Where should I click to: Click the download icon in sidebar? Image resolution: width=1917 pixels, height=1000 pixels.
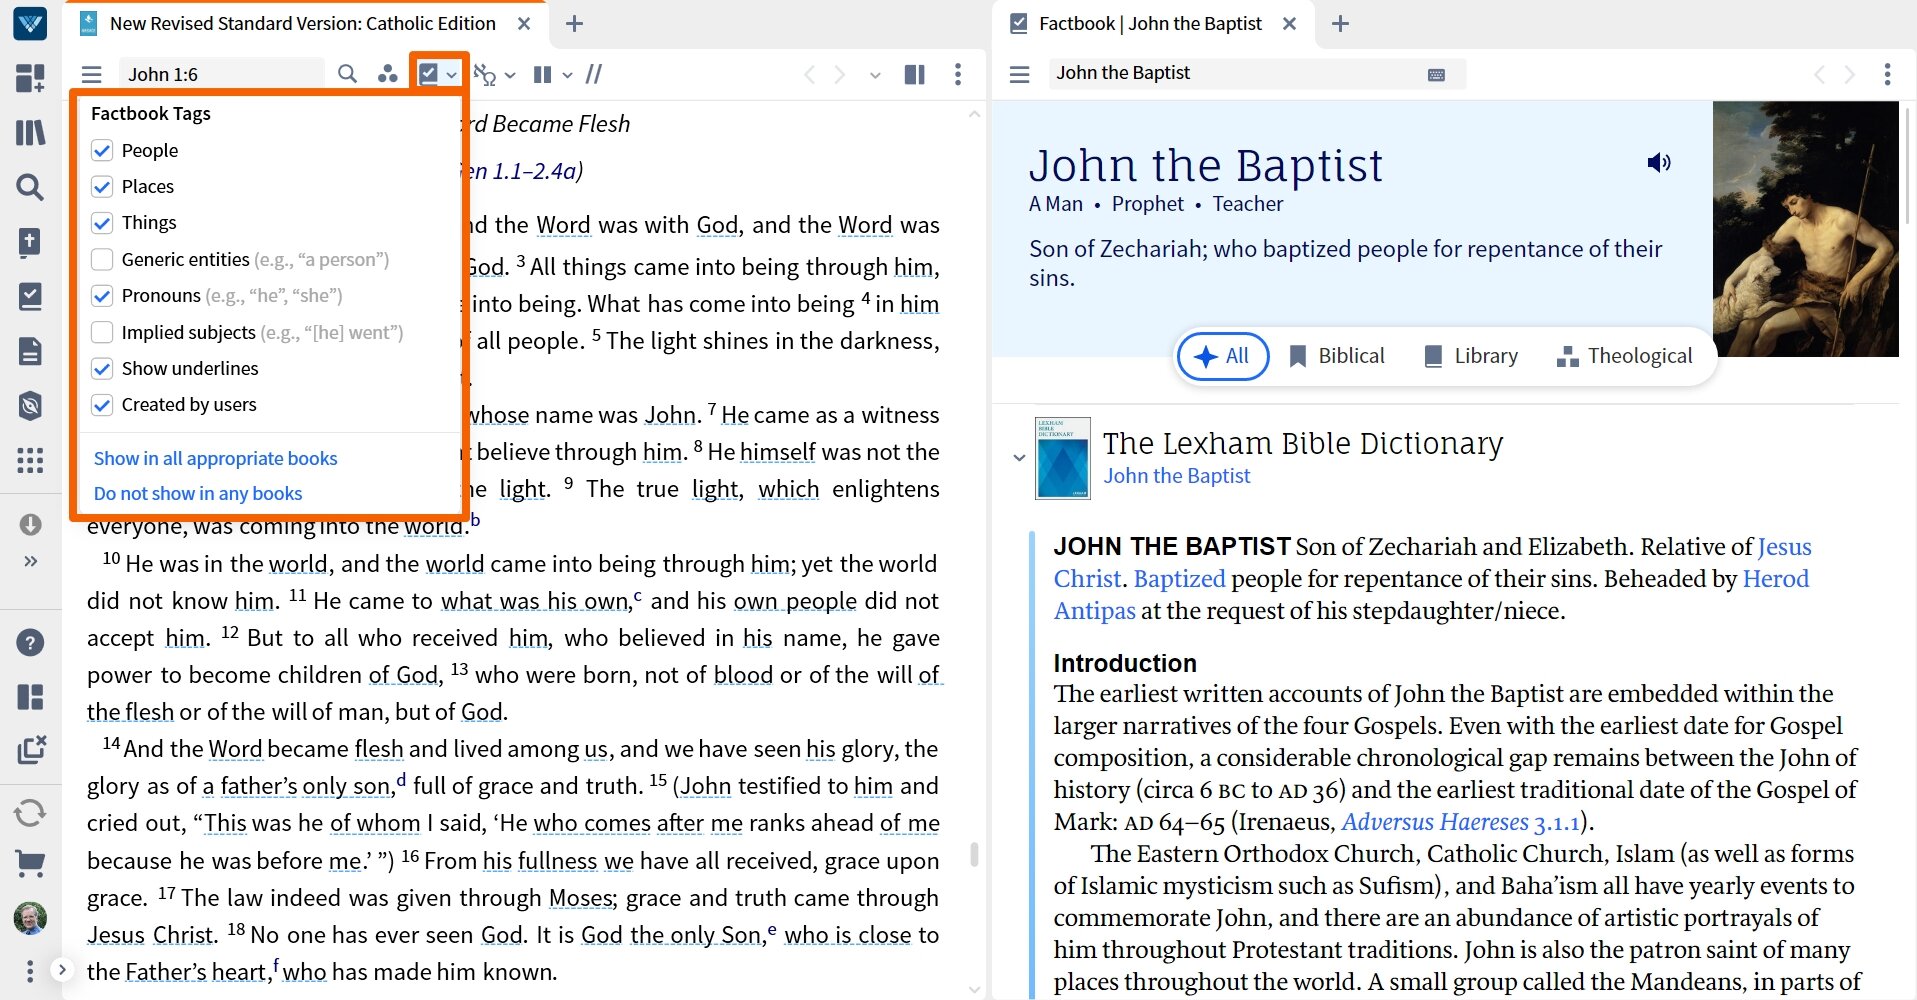[30, 525]
